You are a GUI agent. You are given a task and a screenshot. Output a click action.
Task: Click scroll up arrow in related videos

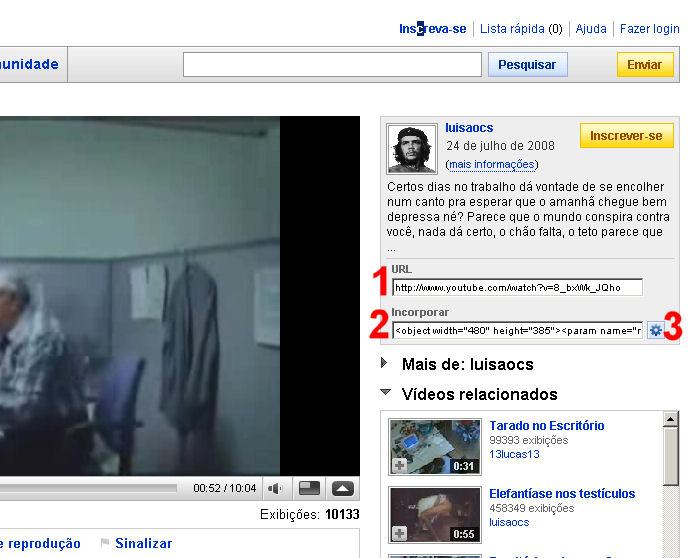671,419
